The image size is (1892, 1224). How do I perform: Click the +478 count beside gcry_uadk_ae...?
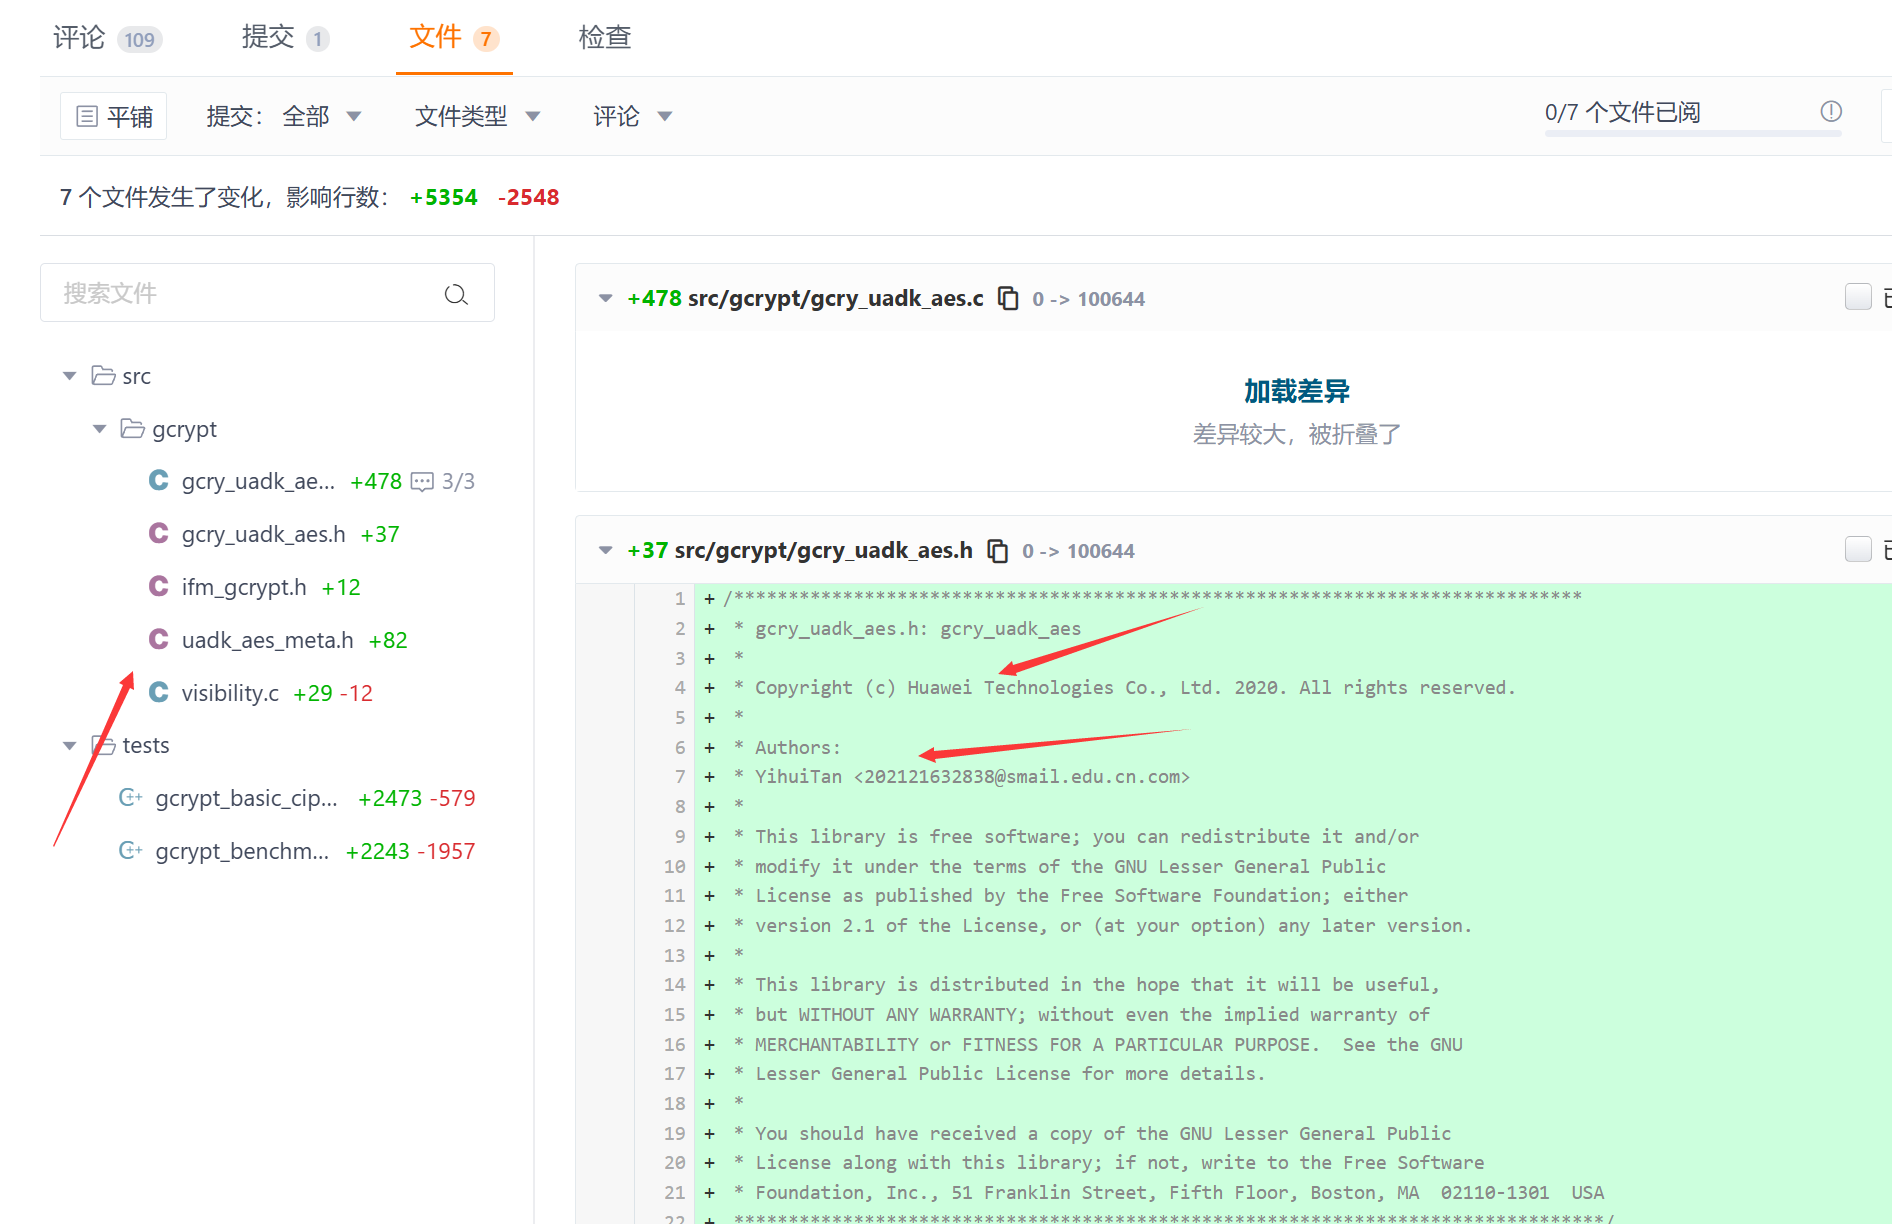(x=376, y=482)
